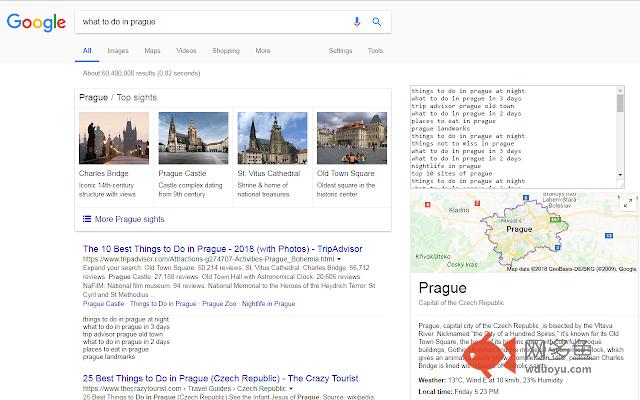The width and height of the screenshot is (640, 400).
Task: Switch to the Shopping tab
Action: pos(226,51)
